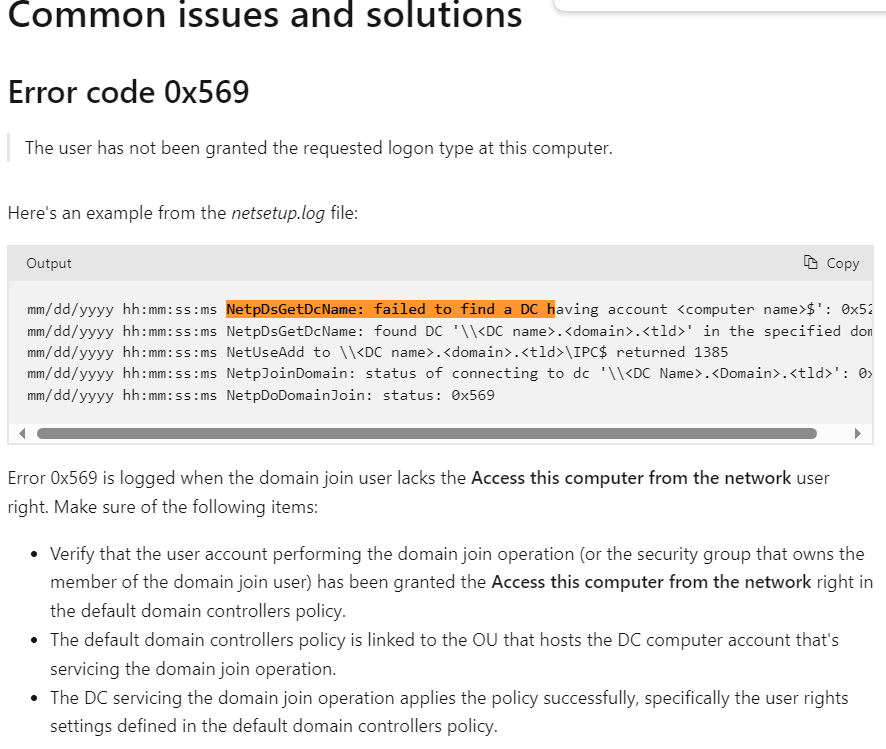Click the right scroll arrow under the log output
This screenshot has width=886, height=749.
click(858, 433)
